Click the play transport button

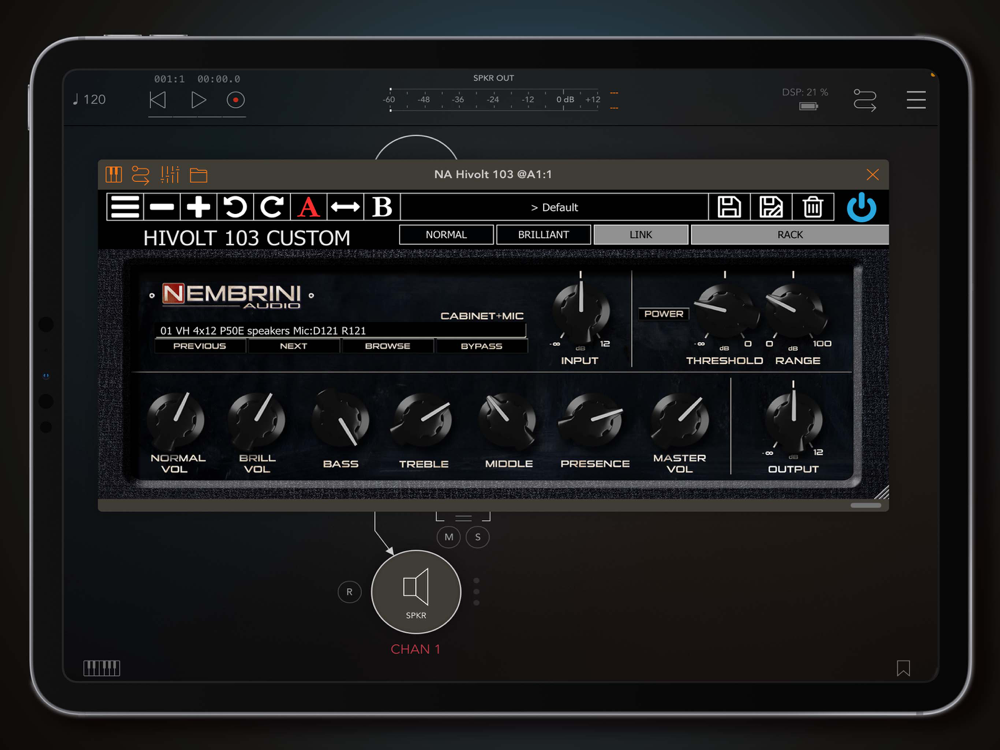(198, 100)
